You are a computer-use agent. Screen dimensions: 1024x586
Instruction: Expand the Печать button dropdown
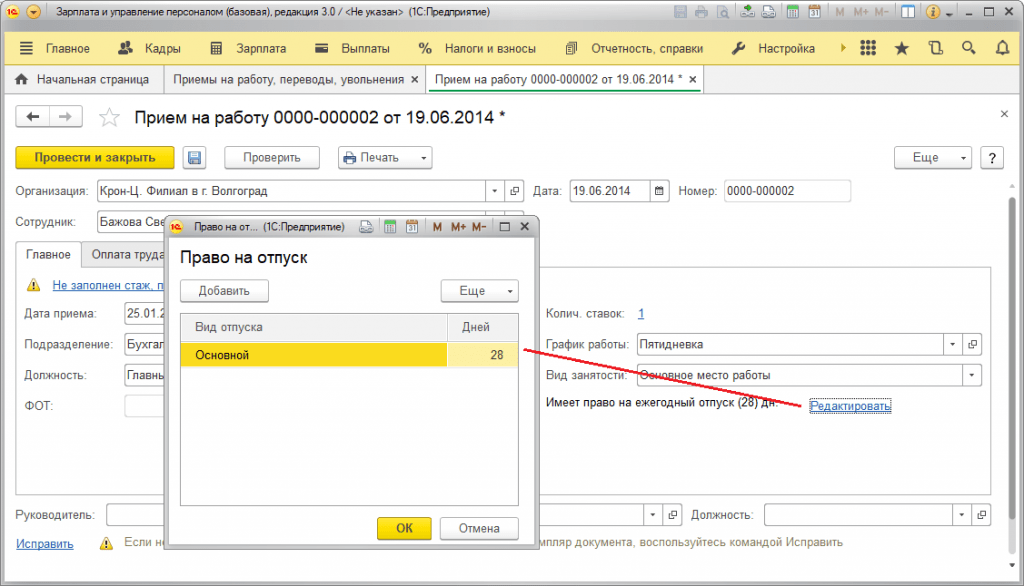coord(423,157)
